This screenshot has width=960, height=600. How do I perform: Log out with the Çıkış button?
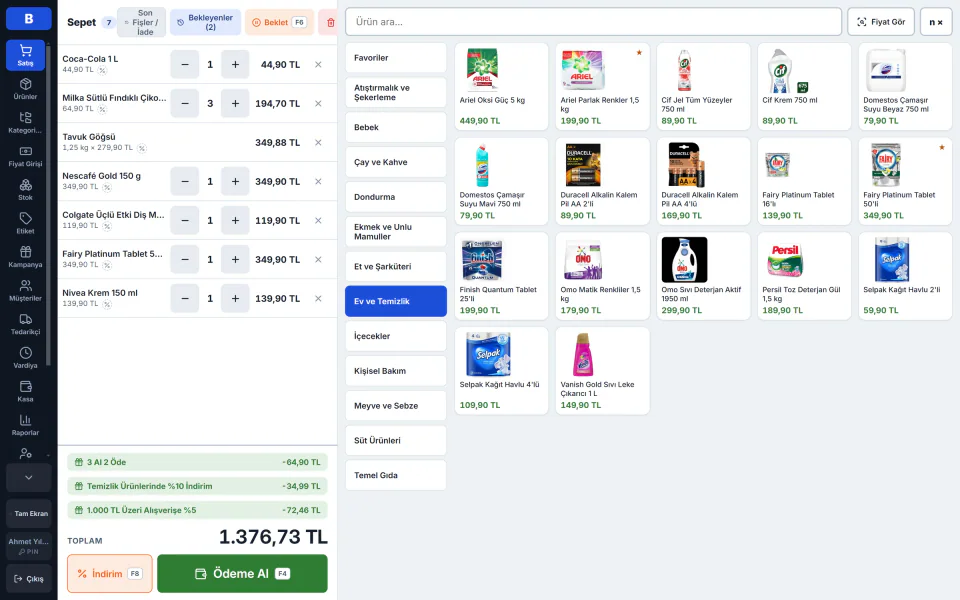tap(29, 579)
